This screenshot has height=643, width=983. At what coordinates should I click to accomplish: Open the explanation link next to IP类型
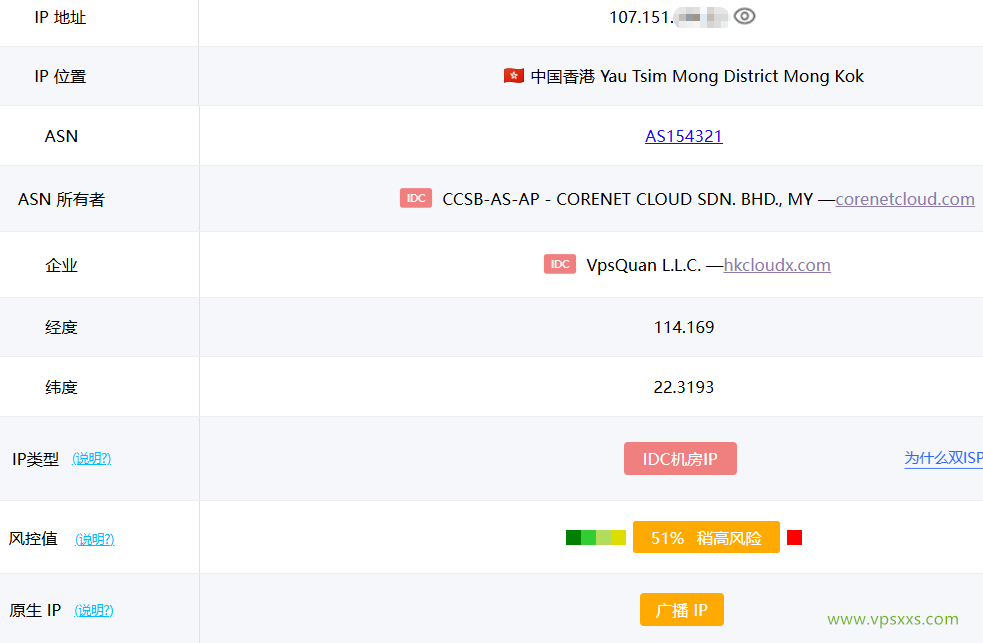point(92,459)
